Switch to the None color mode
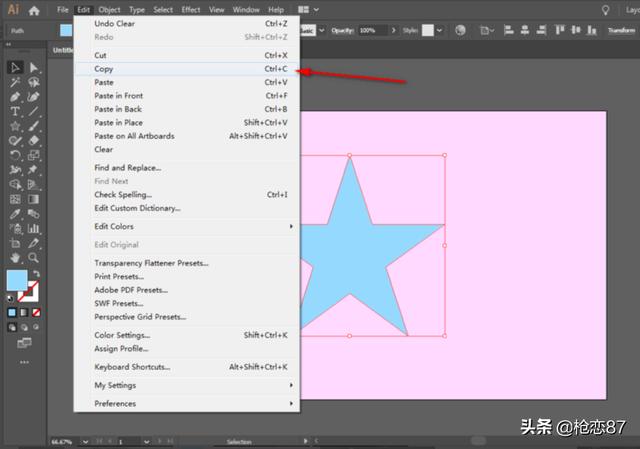 click(36, 312)
